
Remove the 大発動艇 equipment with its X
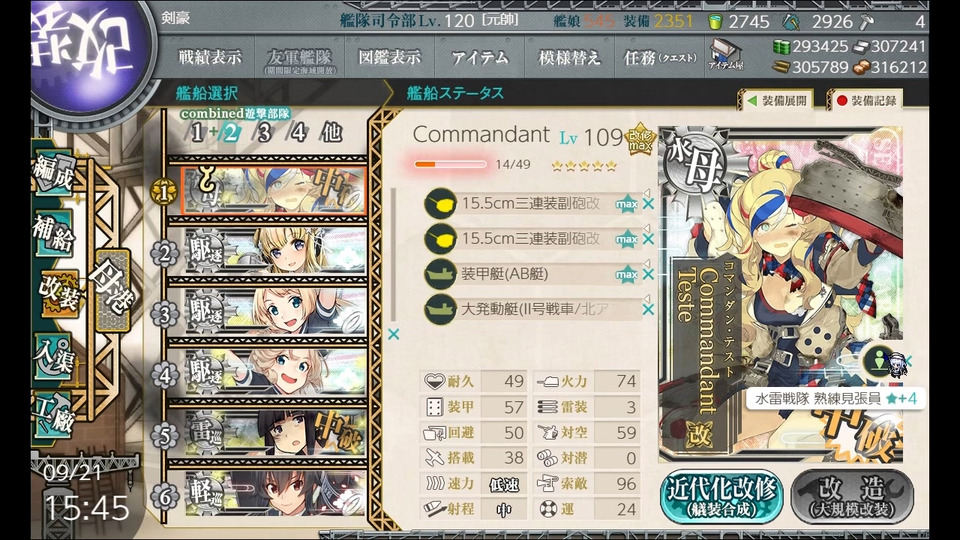click(648, 310)
